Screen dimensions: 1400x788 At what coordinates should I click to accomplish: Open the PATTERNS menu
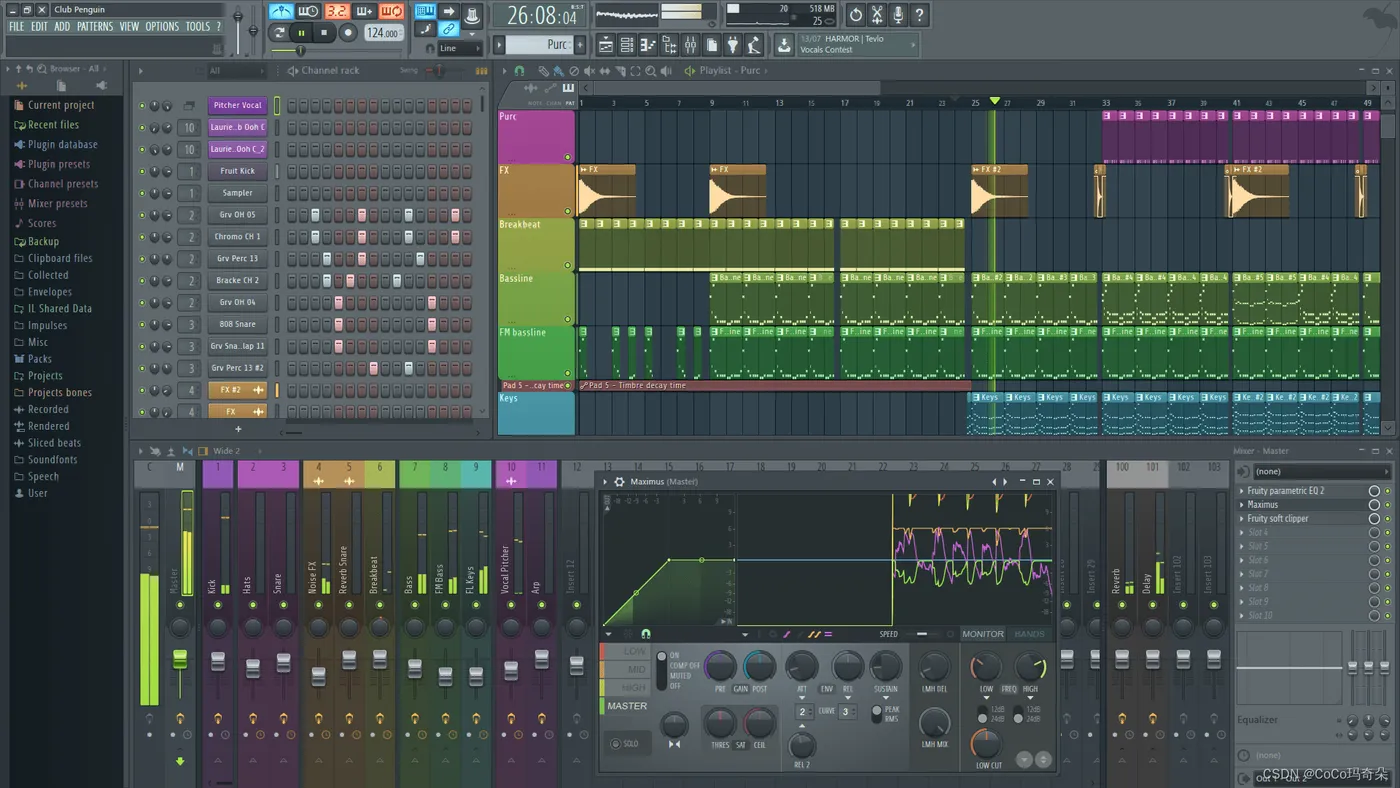pos(95,27)
